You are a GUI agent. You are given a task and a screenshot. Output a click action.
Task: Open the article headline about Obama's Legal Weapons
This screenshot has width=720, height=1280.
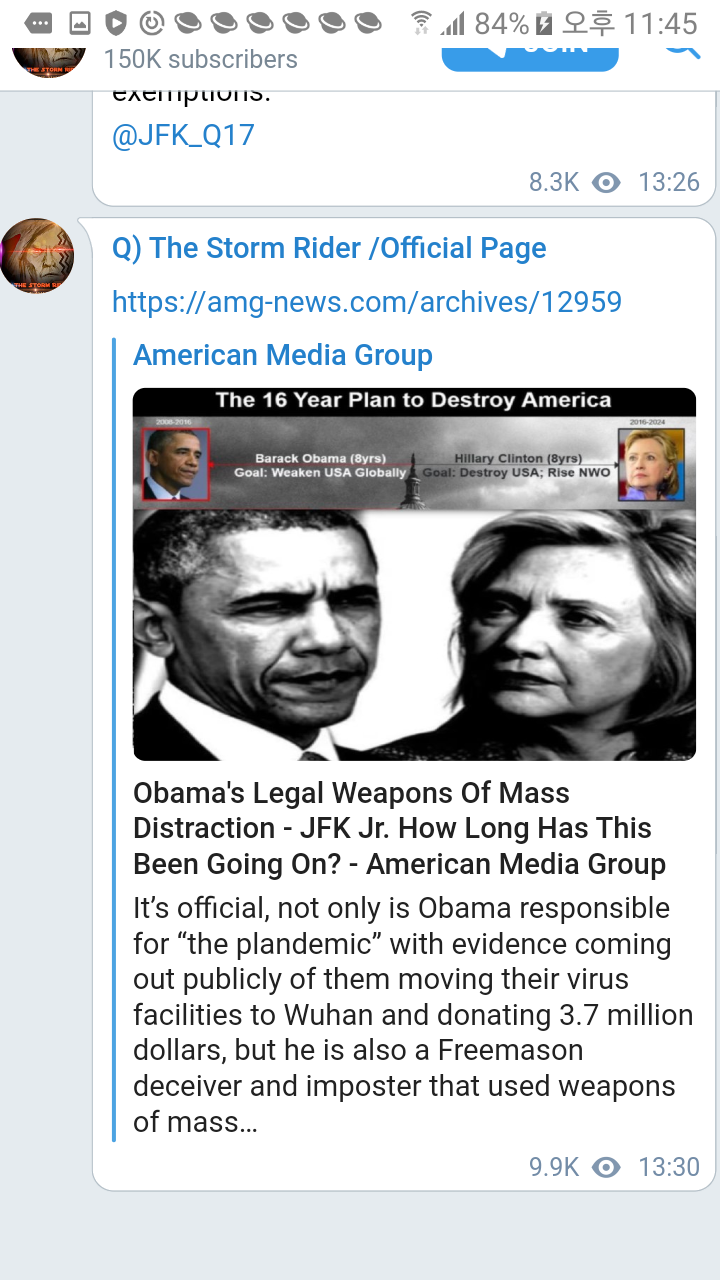coord(400,828)
